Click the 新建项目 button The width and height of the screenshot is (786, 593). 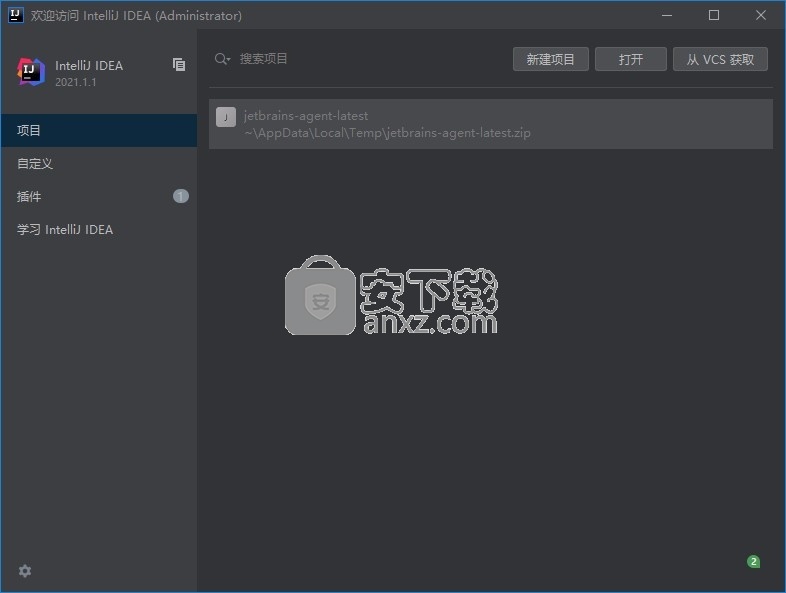tap(550, 59)
